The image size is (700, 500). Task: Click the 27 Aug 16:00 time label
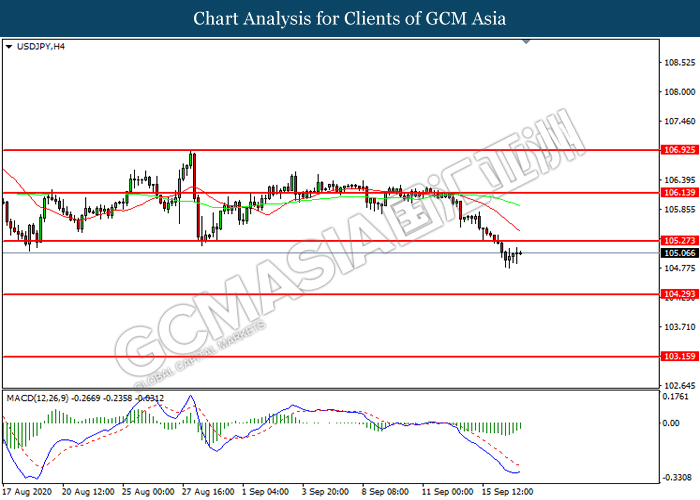point(208,492)
